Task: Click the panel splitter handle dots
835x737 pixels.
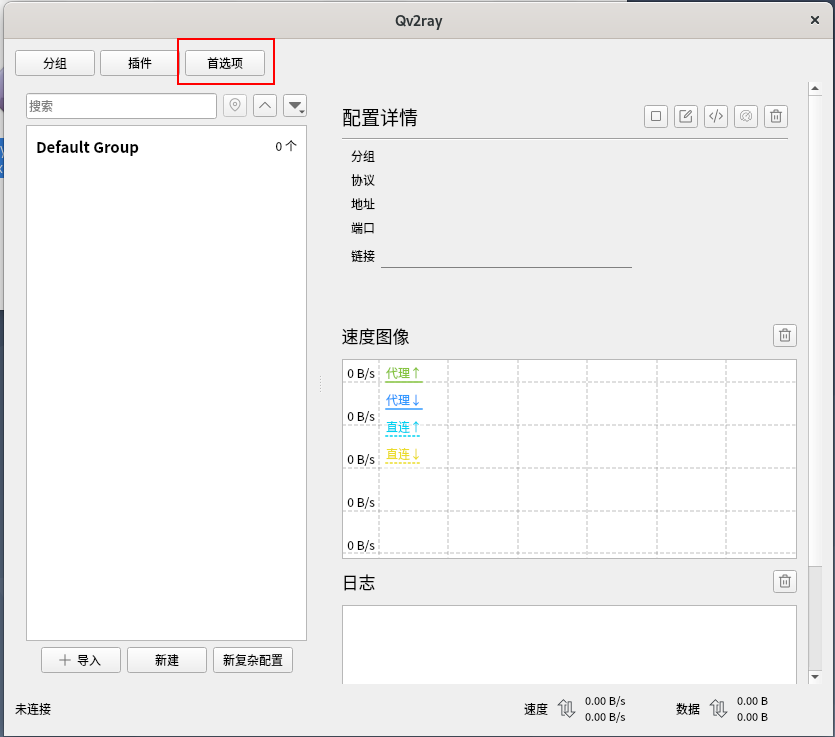Action: click(321, 384)
